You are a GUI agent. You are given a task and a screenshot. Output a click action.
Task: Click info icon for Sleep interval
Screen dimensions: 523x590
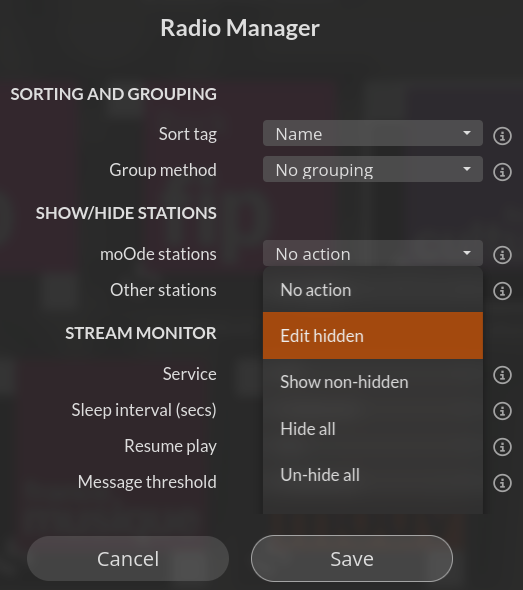coord(502,411)
